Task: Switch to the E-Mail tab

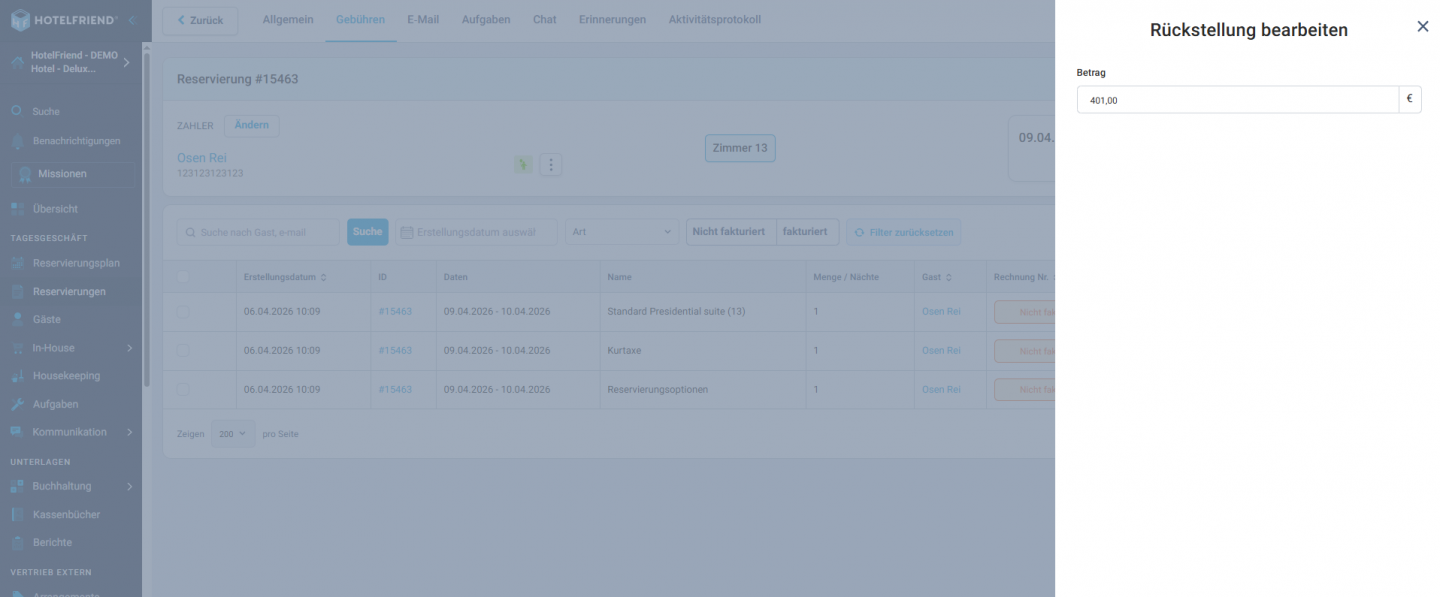Action: 423,20
